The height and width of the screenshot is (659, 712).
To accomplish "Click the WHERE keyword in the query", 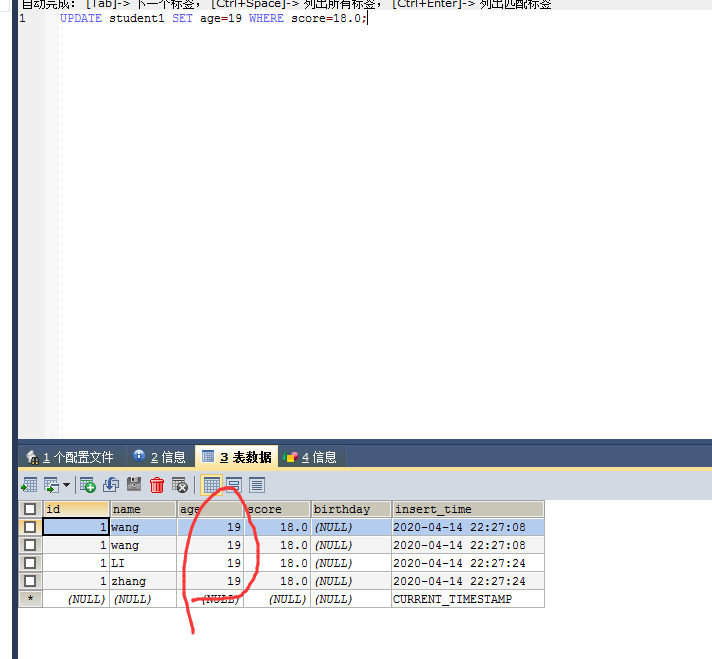I will point(266,18).
